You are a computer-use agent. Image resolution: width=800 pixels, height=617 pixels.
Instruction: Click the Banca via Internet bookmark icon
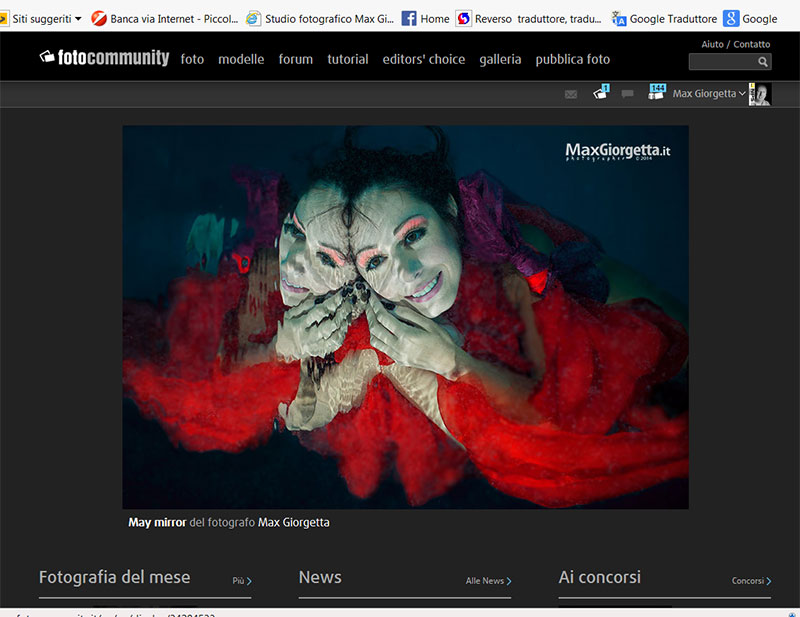(x=99, y=19)
